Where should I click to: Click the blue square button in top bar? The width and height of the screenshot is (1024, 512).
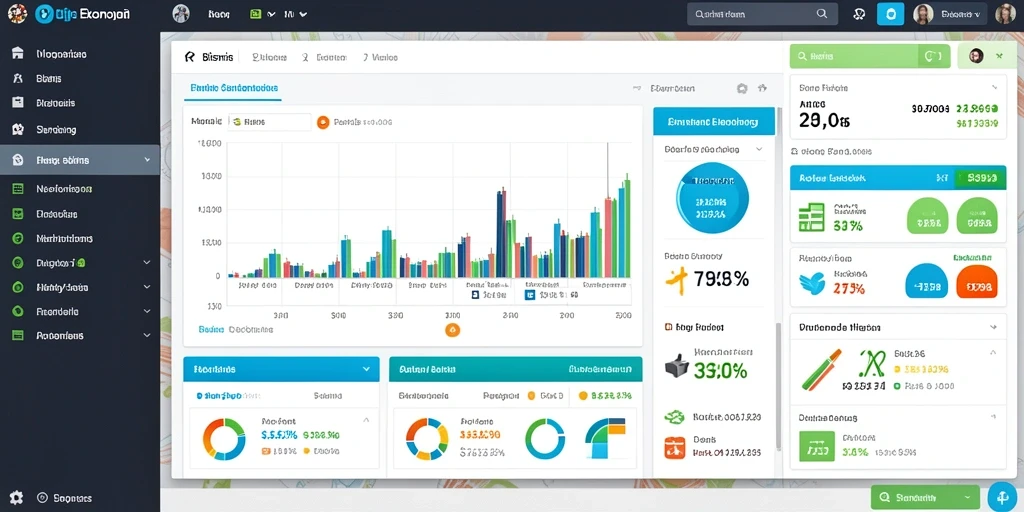(x=890, y=13)
